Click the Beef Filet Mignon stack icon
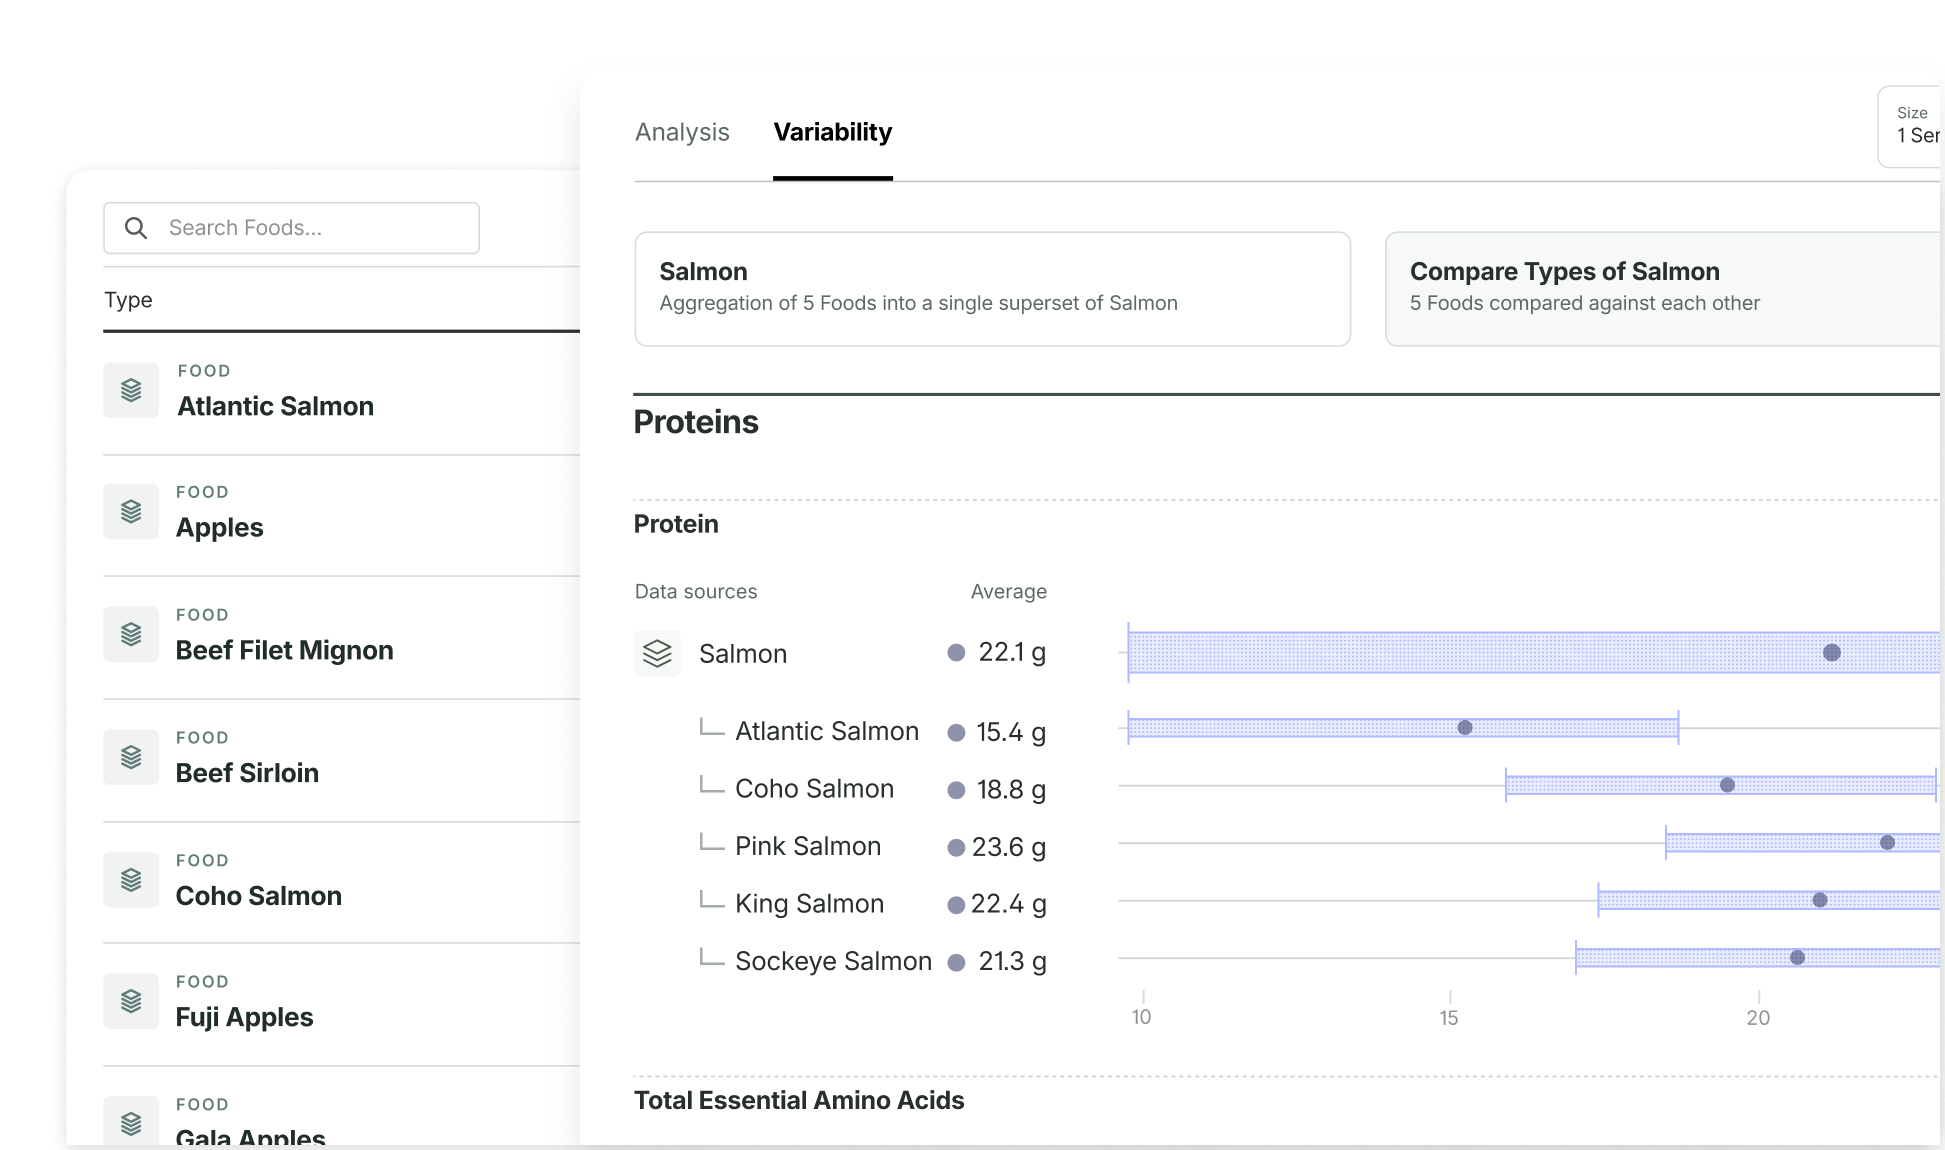 [131, 634]
